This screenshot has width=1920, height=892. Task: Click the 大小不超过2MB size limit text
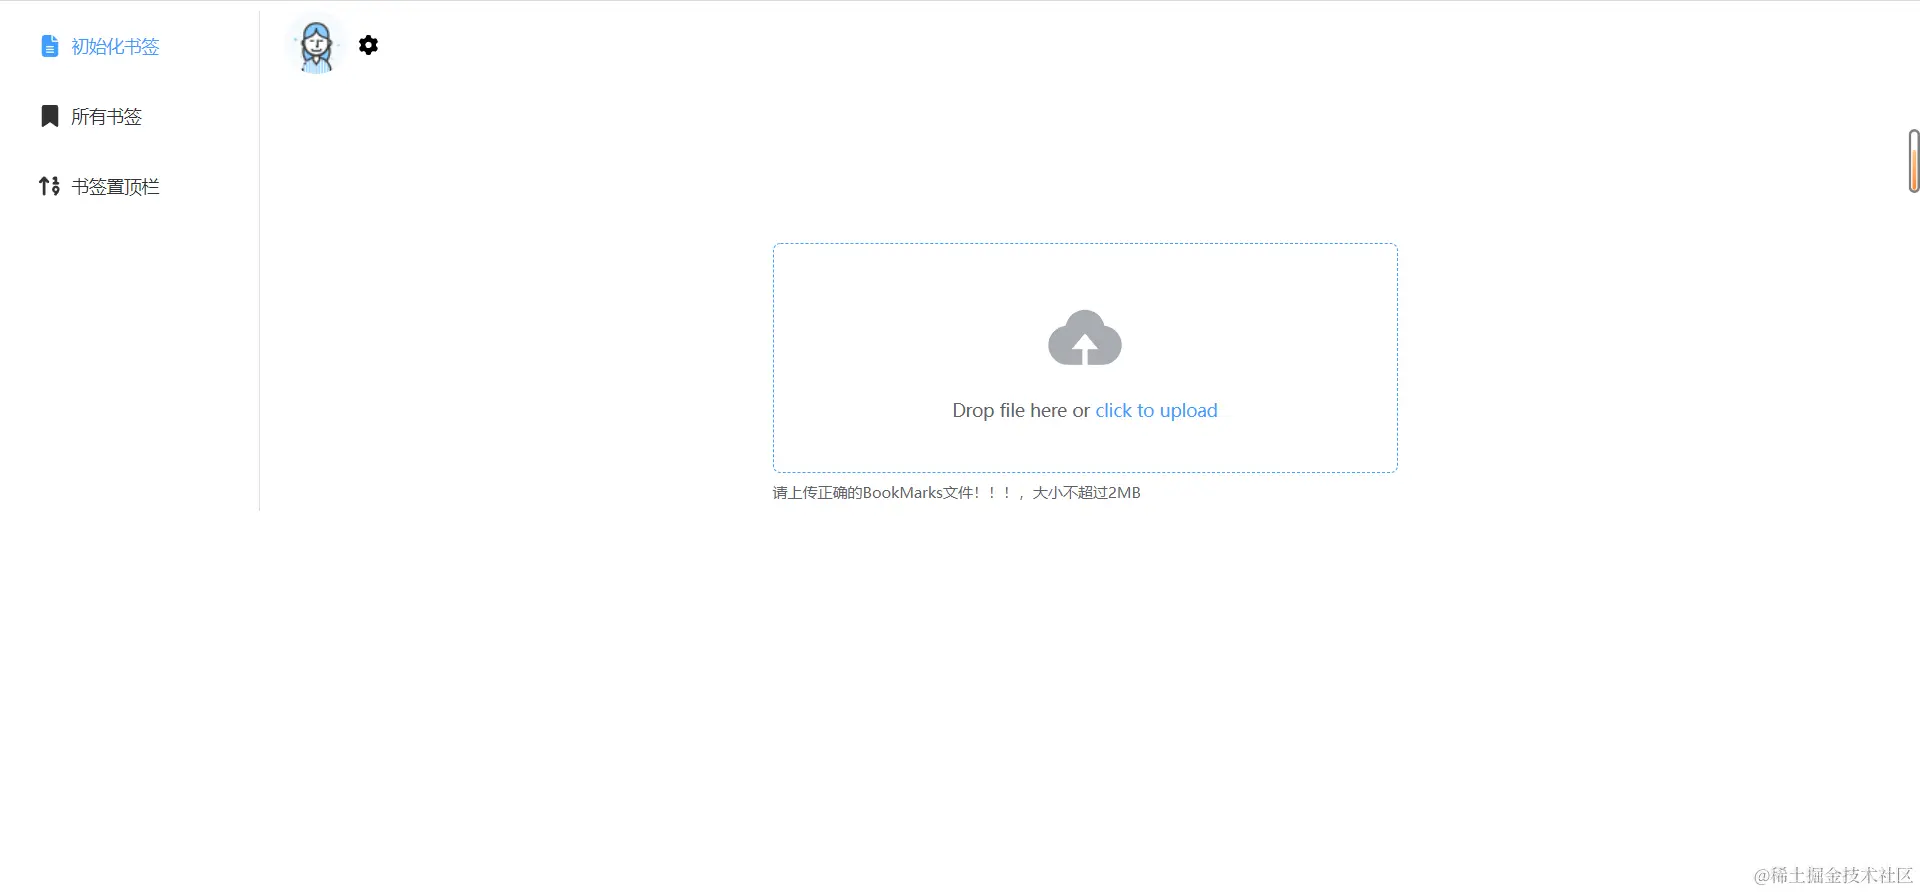pyautogui.click(x=1086, y=492)
